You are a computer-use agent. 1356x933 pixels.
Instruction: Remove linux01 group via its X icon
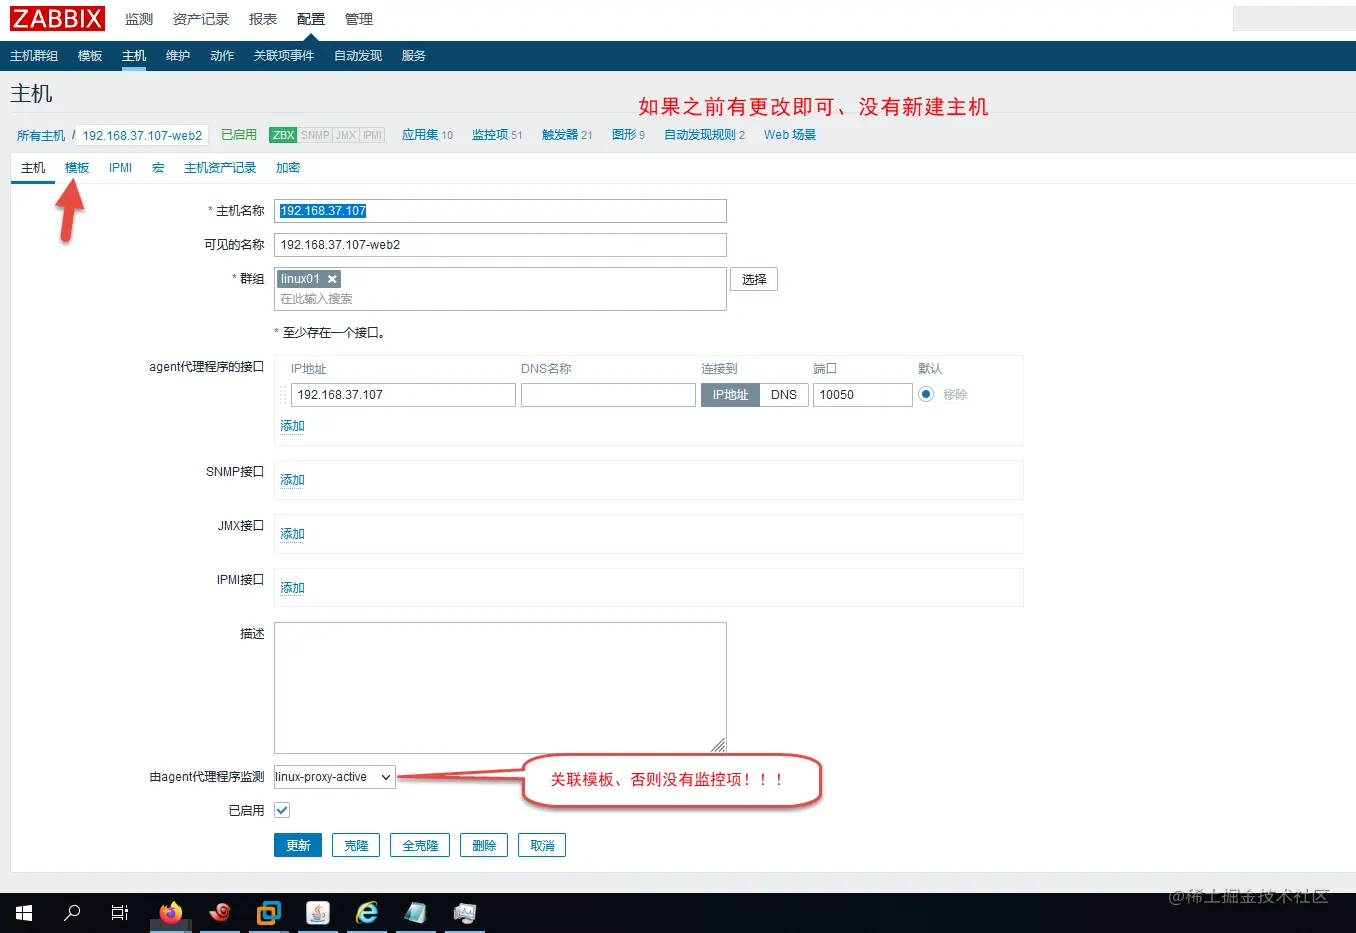[330, 279]
